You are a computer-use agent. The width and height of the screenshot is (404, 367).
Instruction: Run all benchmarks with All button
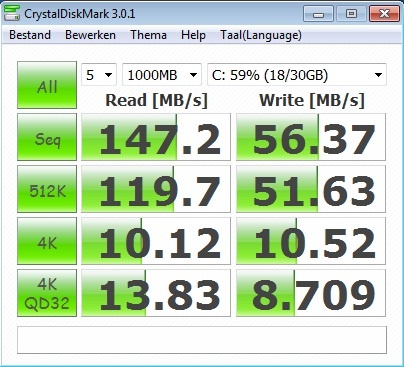point(47,85)
